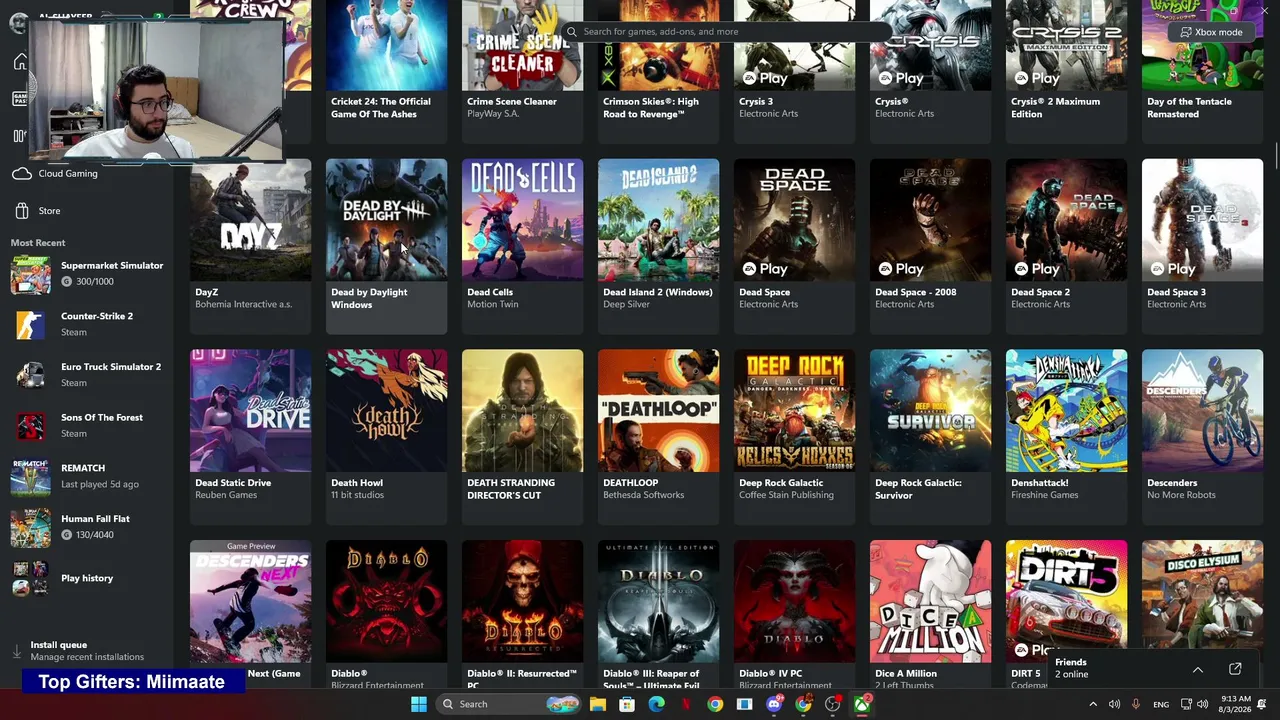The width and height of the screenshot is (1280, 720).
Task: Click the Windows taskbar Search box
Action: 510,704
